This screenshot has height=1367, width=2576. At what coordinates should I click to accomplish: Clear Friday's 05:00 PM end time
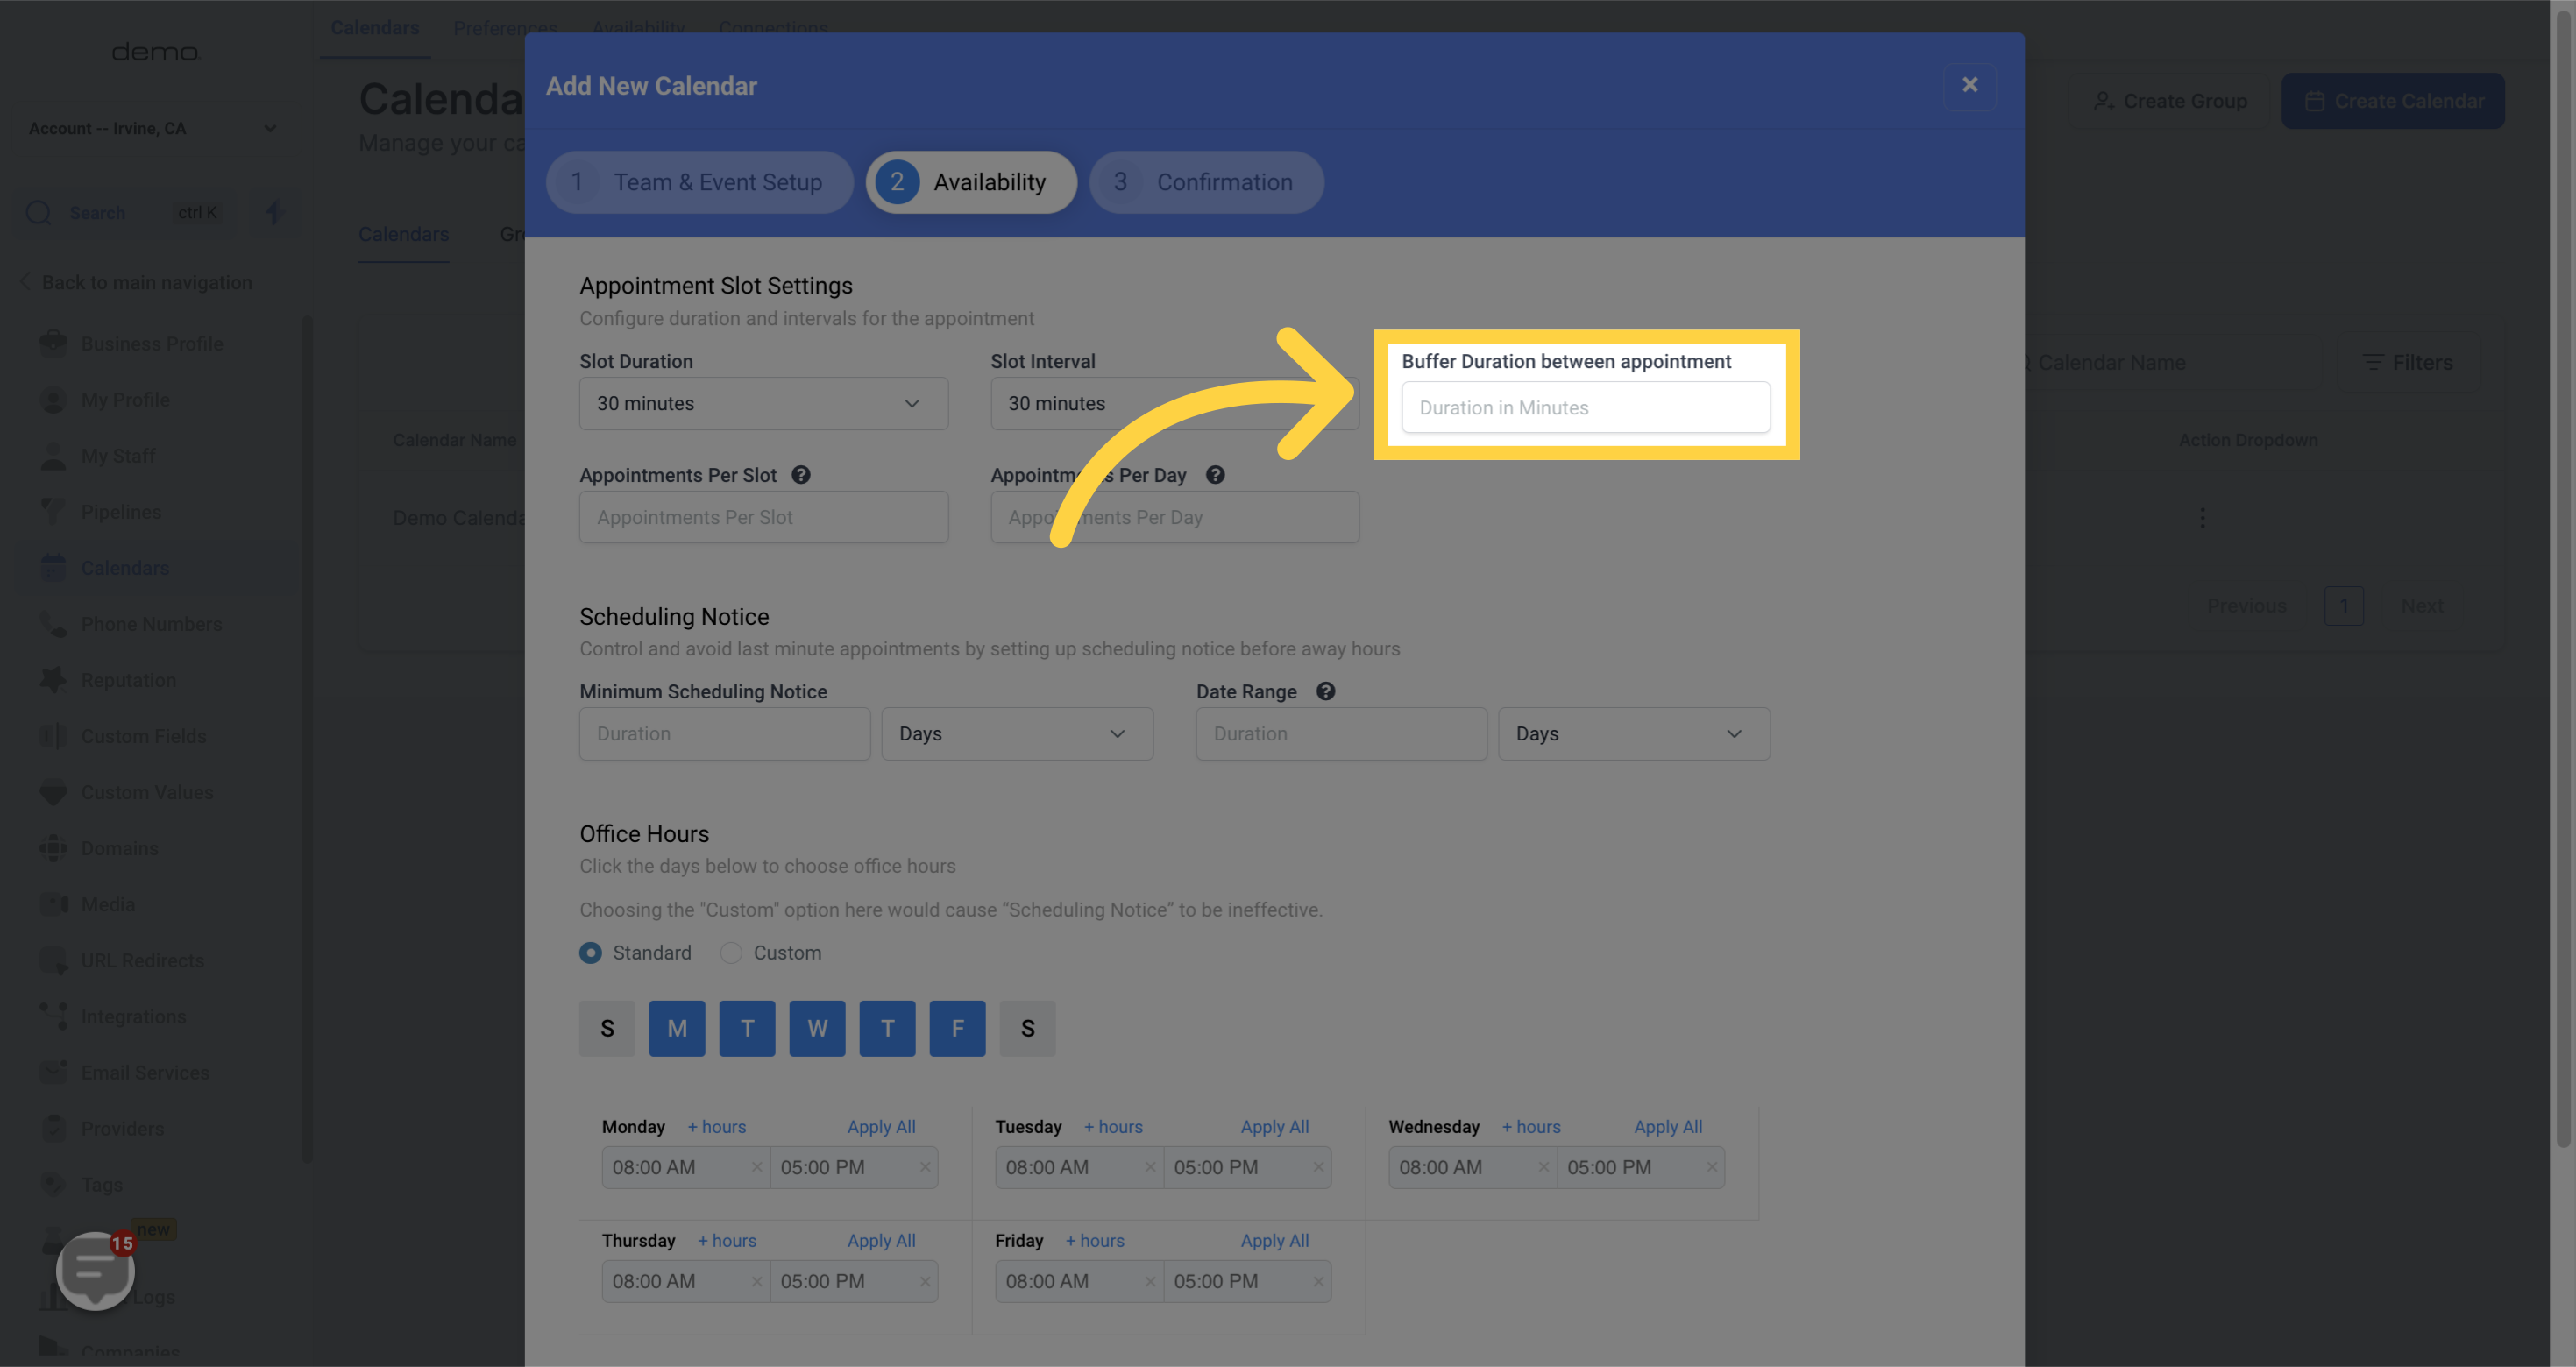point(1318,1281)
